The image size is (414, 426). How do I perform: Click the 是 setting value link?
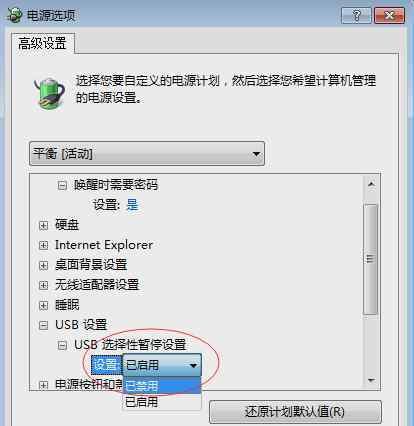(132, 205)
